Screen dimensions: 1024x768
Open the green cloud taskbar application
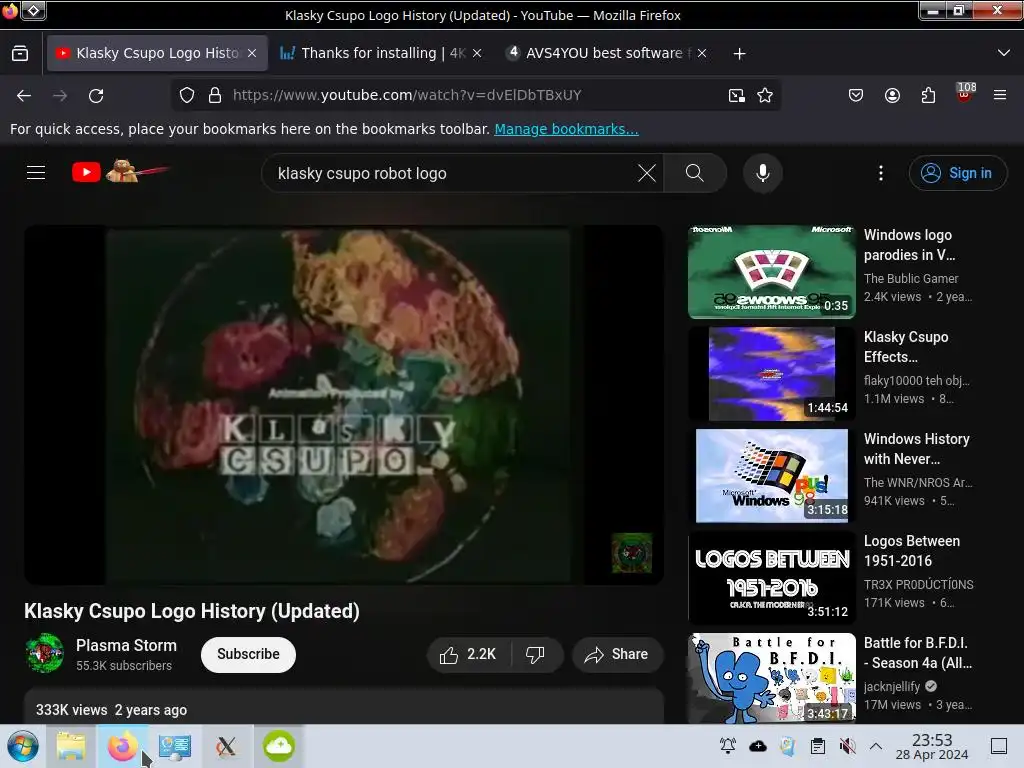279,746
